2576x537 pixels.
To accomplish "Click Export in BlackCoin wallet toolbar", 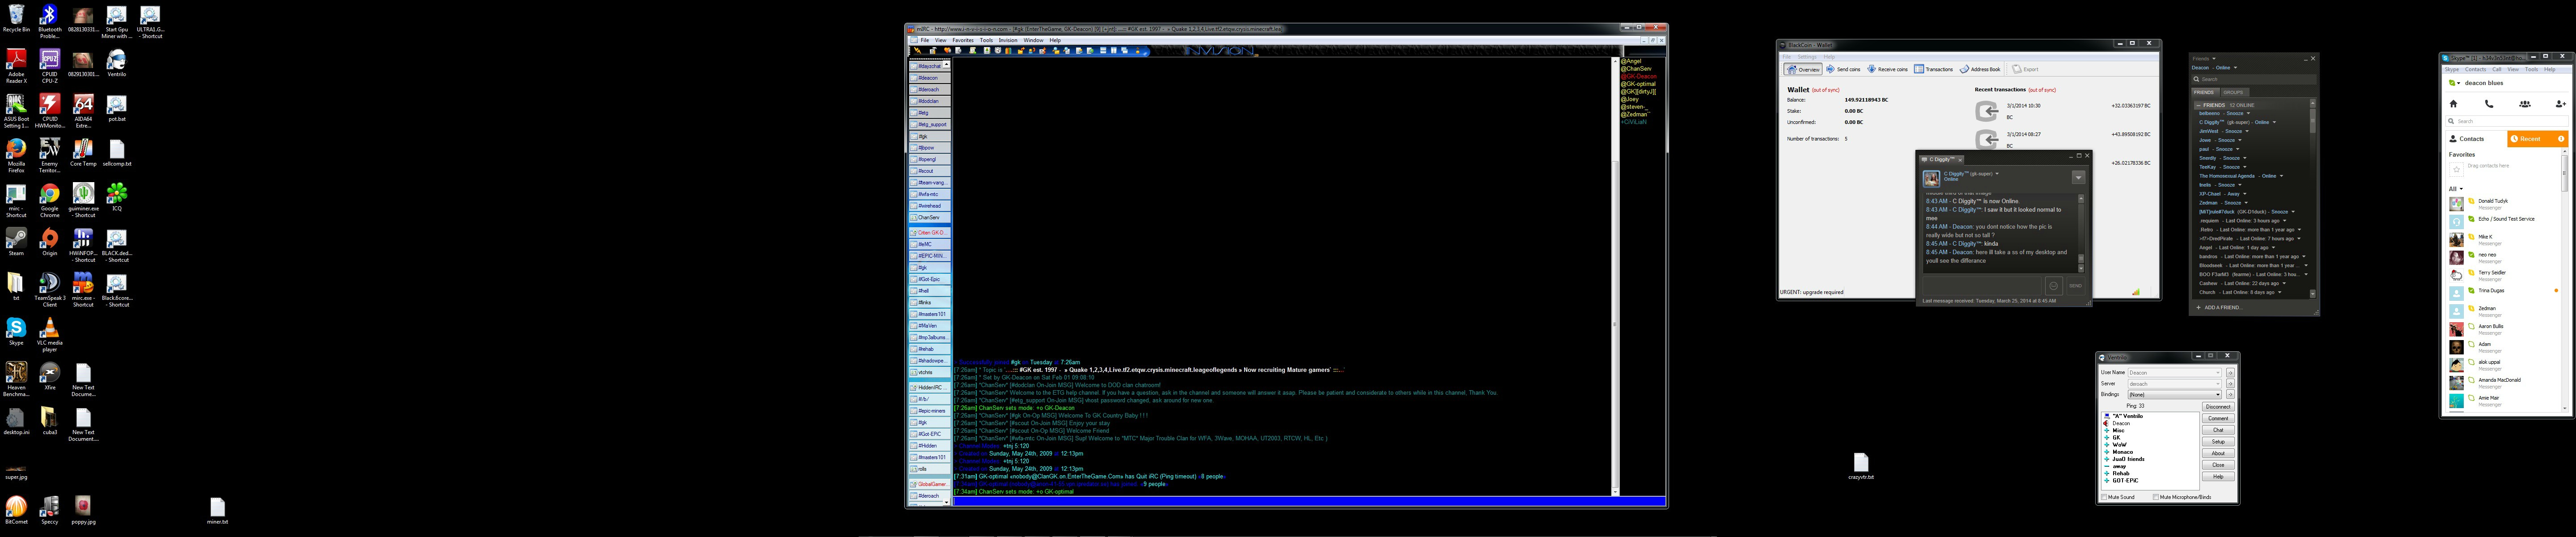I will pos(2026,69).
